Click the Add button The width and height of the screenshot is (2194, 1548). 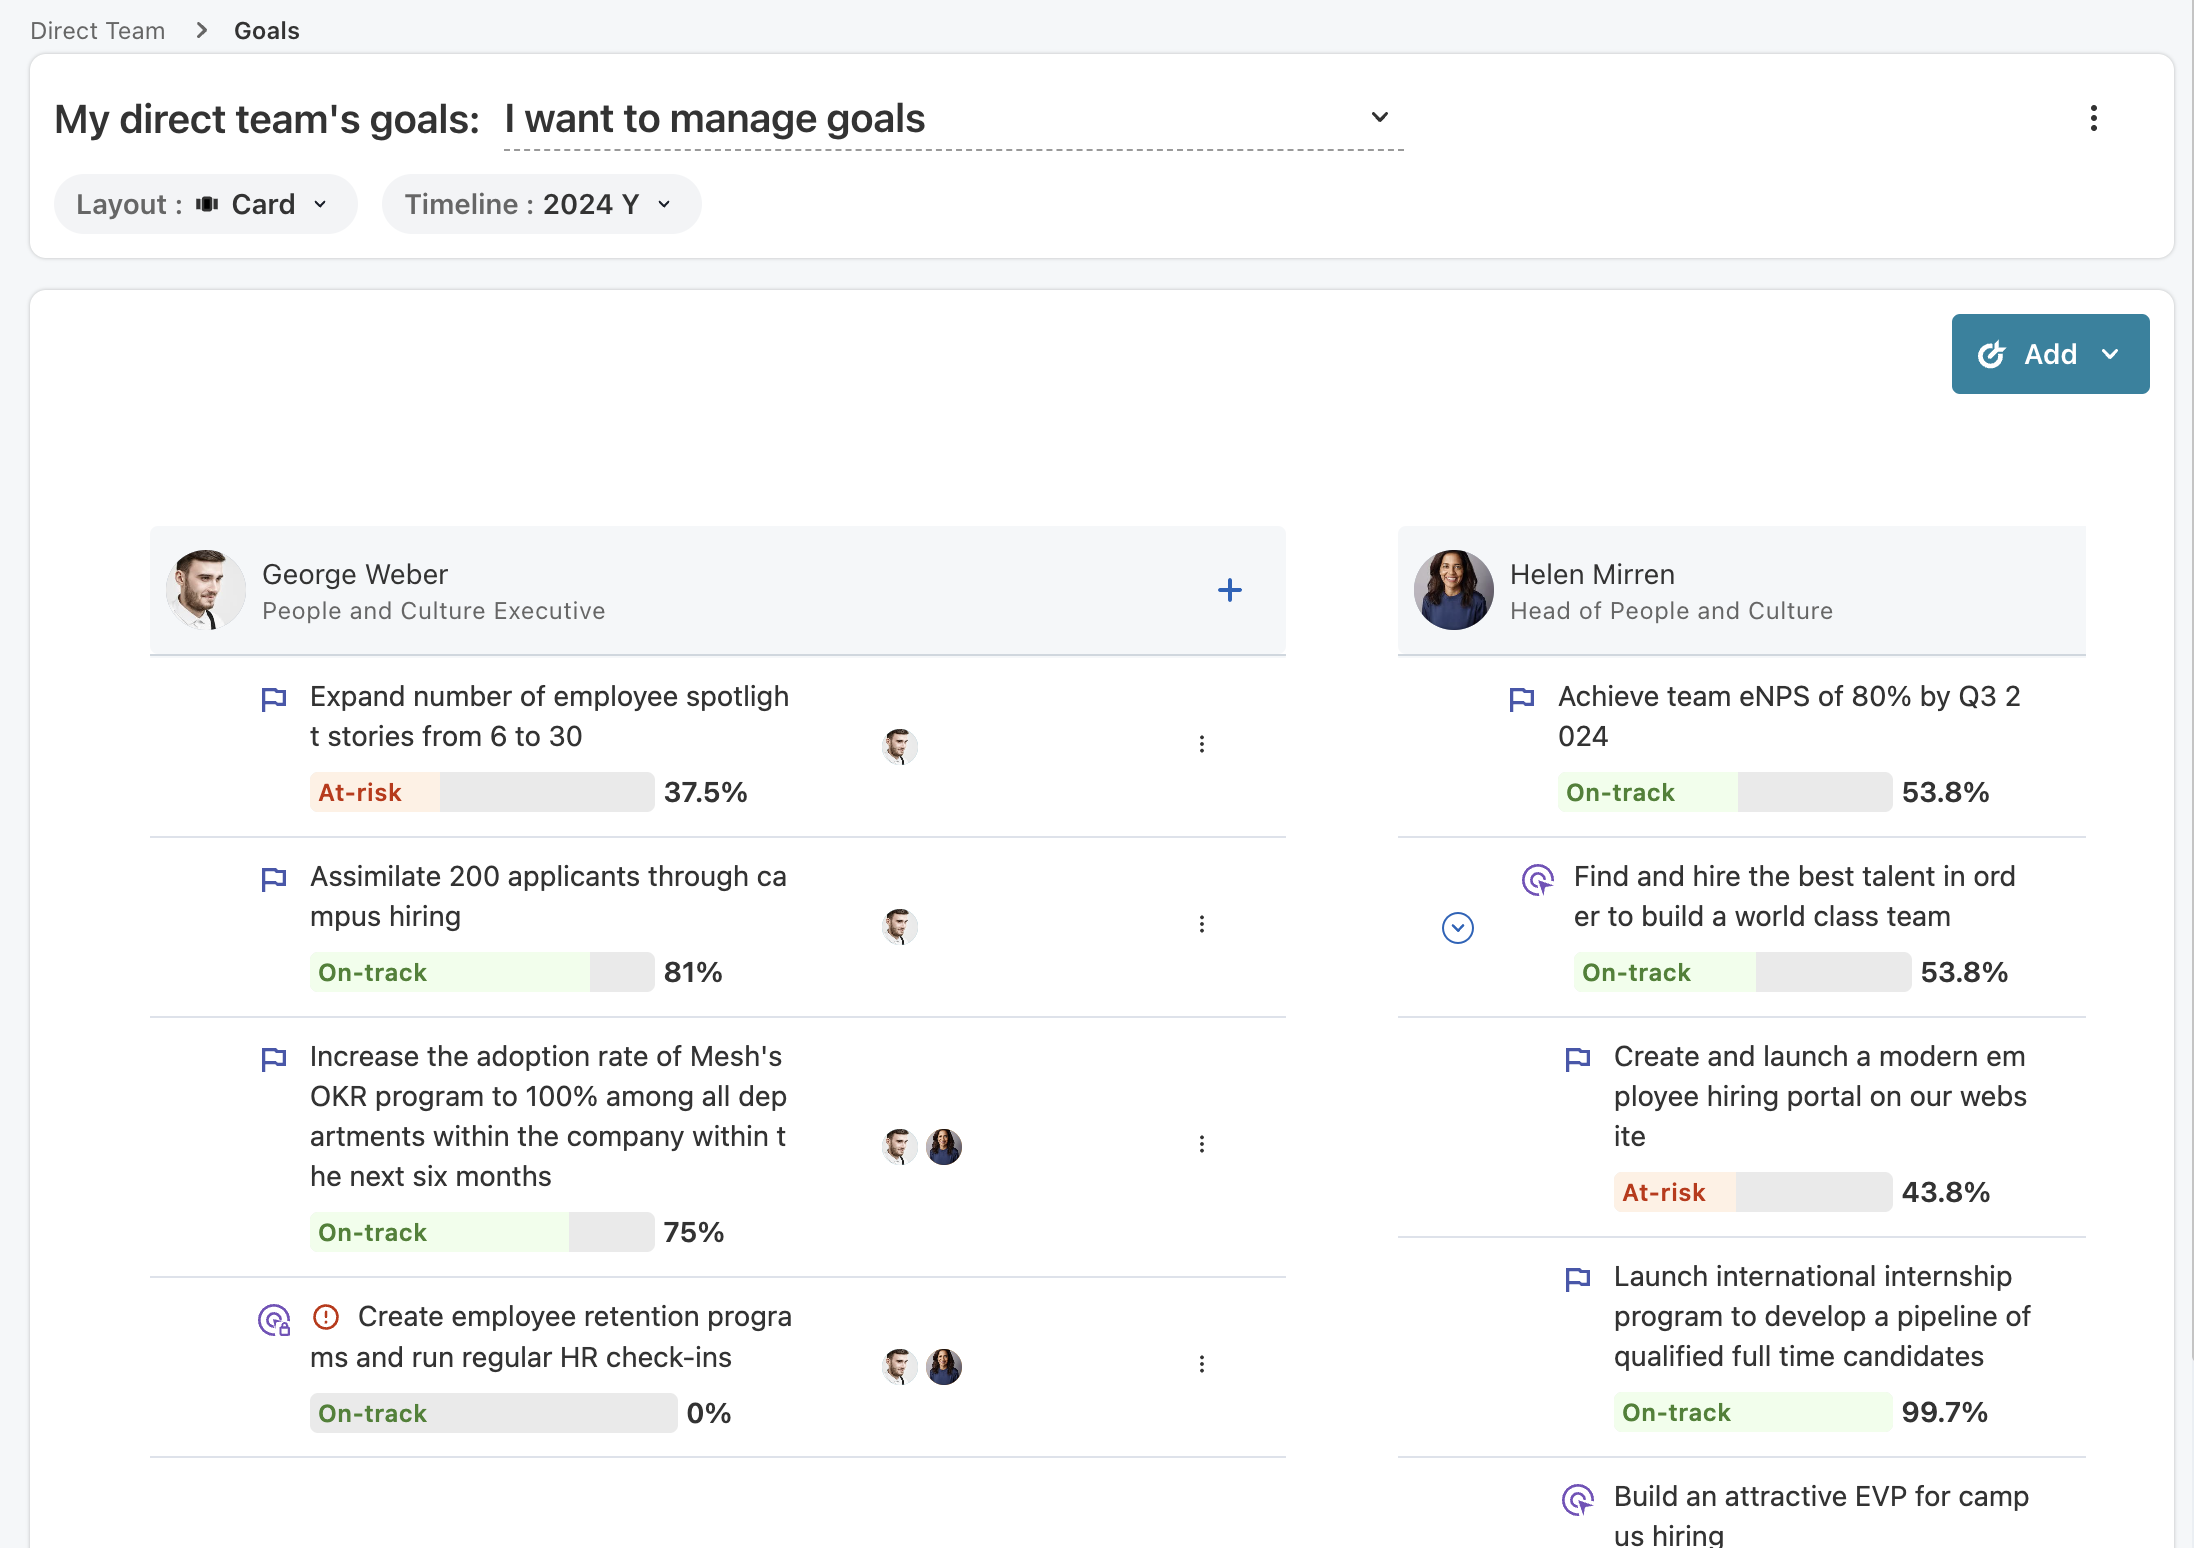pos(2049,354)
